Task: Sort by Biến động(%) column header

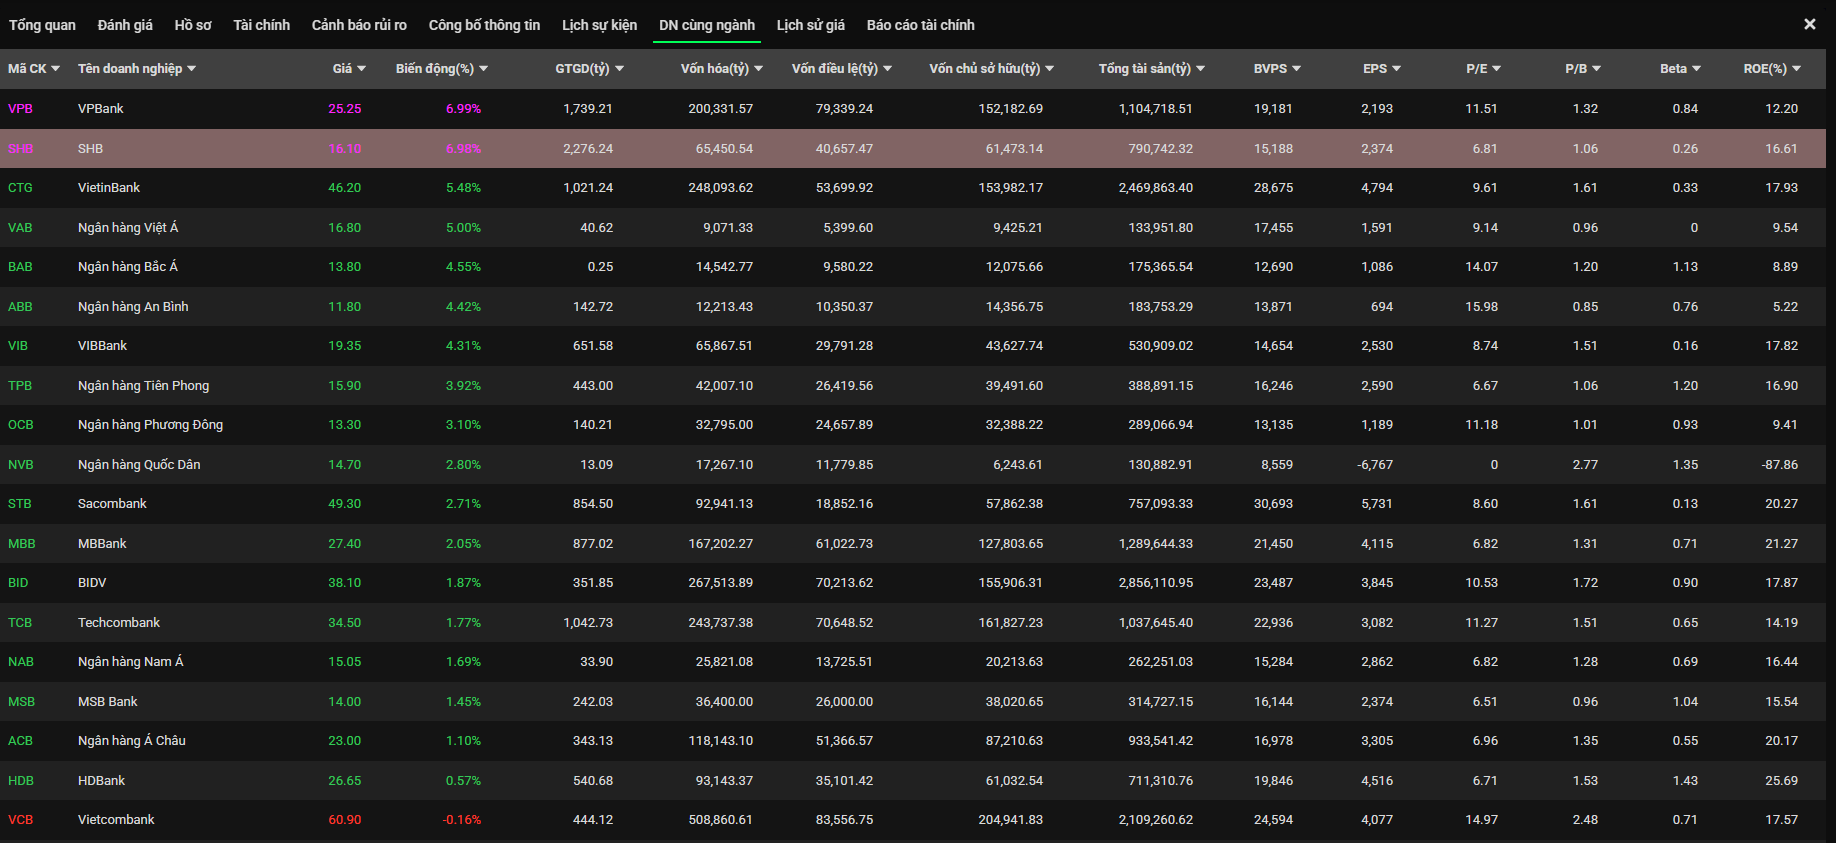Action: pos(442,69)
